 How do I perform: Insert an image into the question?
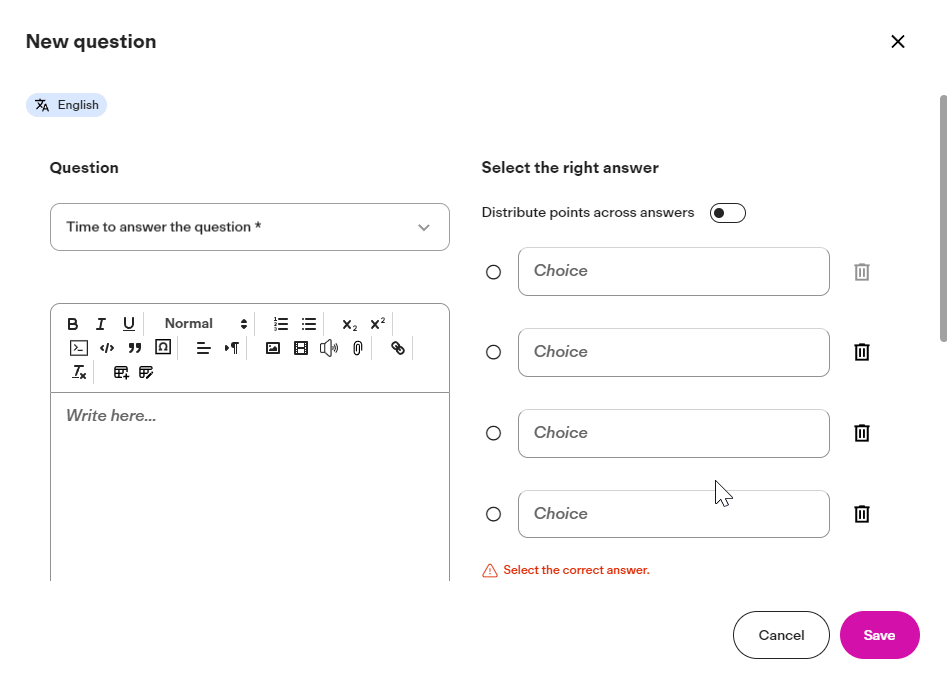pos(273,348)
